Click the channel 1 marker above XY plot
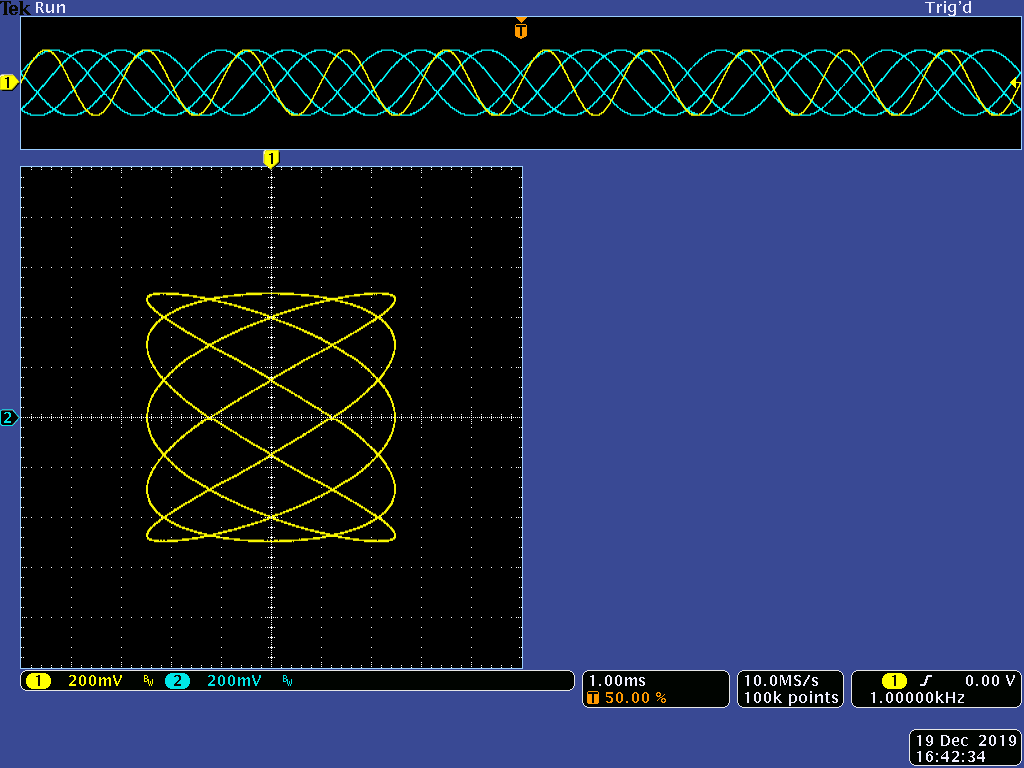 270,158
